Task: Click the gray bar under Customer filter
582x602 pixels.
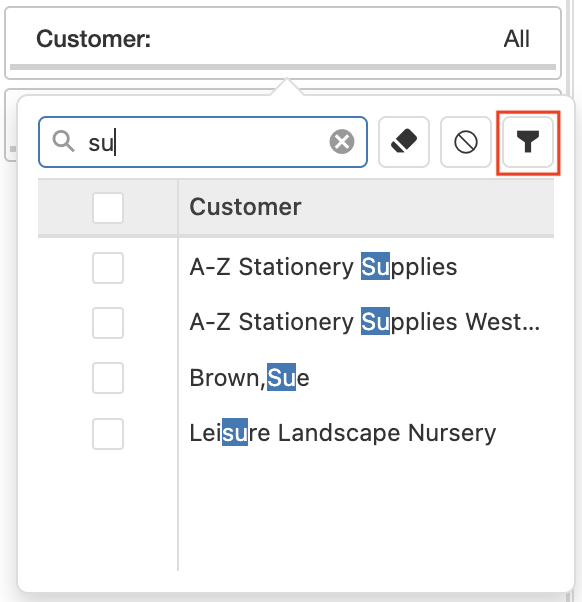Action: coord(283,67)
